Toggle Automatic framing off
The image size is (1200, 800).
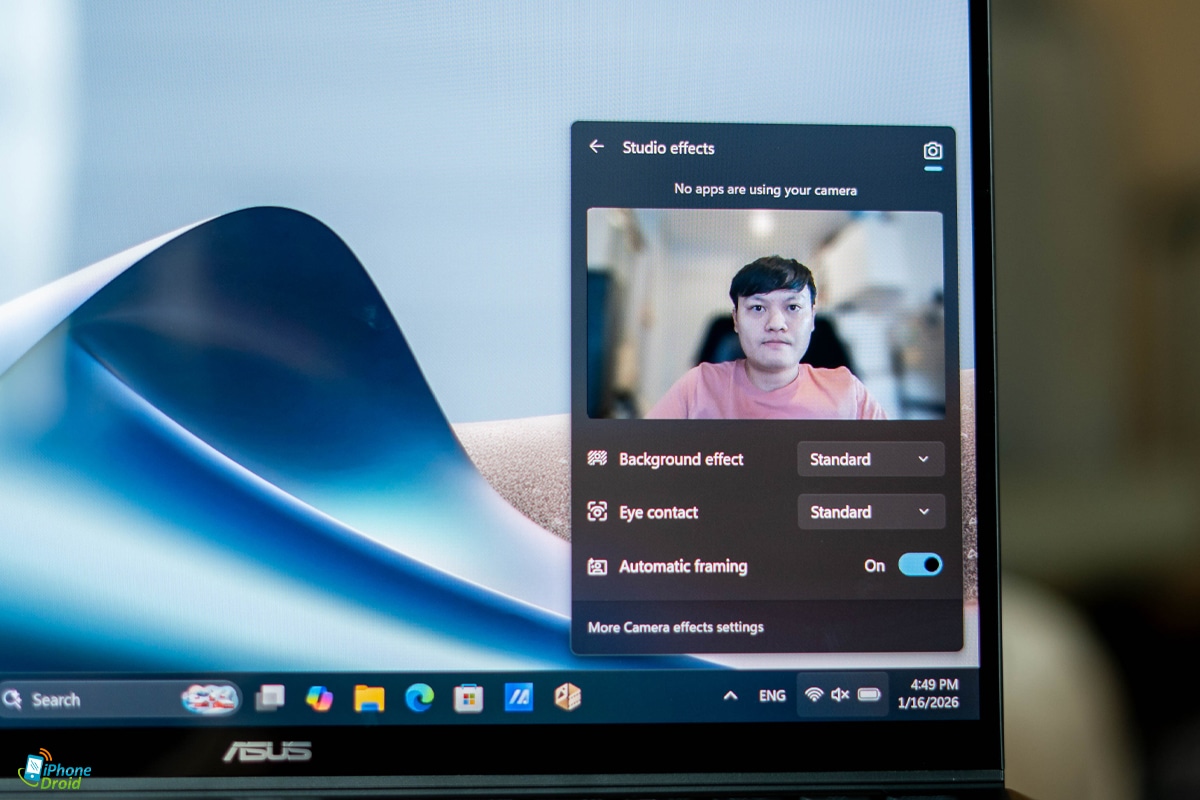pyautogui.click(x=920, y=565)
